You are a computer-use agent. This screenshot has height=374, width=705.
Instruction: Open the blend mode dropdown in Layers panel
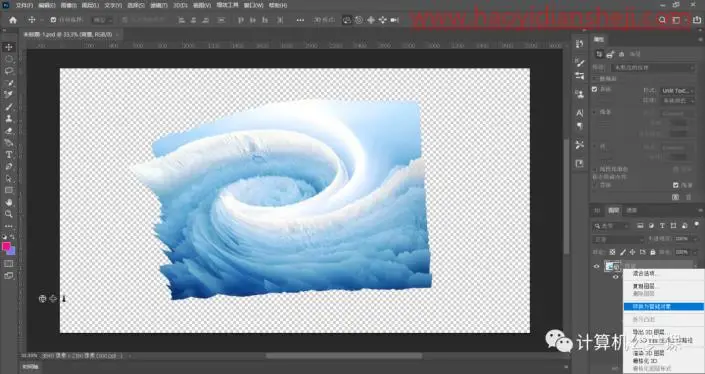(x=618, y=239)
